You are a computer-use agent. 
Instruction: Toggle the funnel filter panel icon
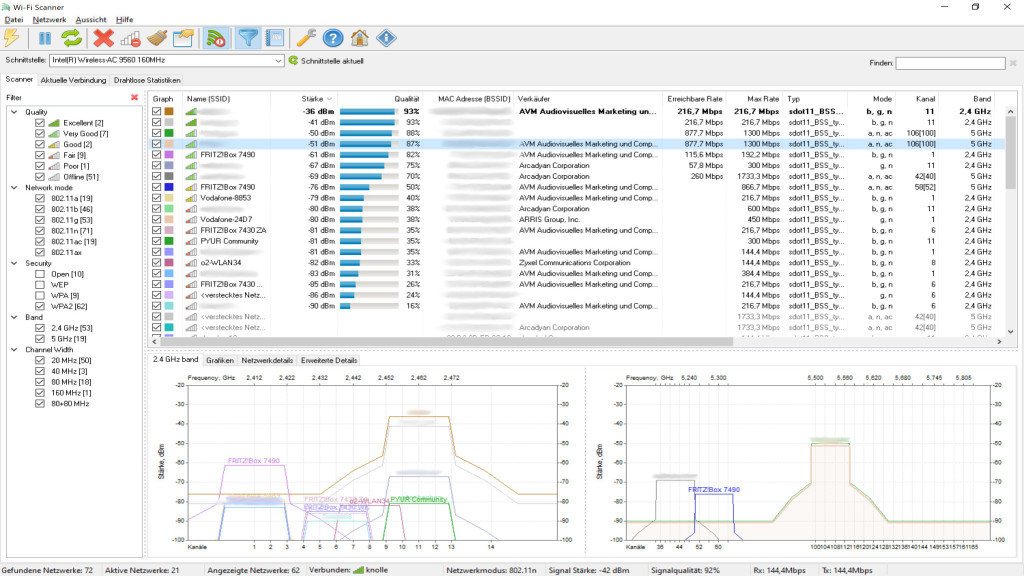(248, 38)
